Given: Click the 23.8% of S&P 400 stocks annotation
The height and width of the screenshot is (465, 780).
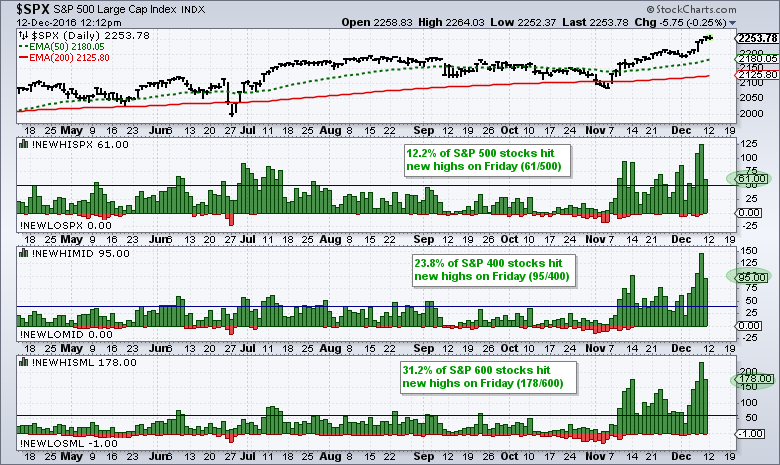Looking at the screenshot, I should 493,270.
